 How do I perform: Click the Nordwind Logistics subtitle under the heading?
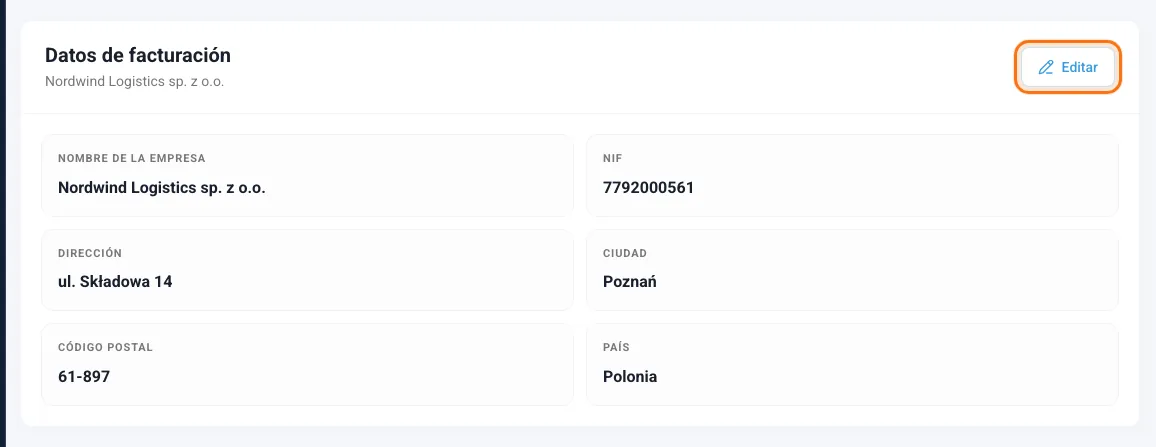pyautogui.click(x=134, y=82)
